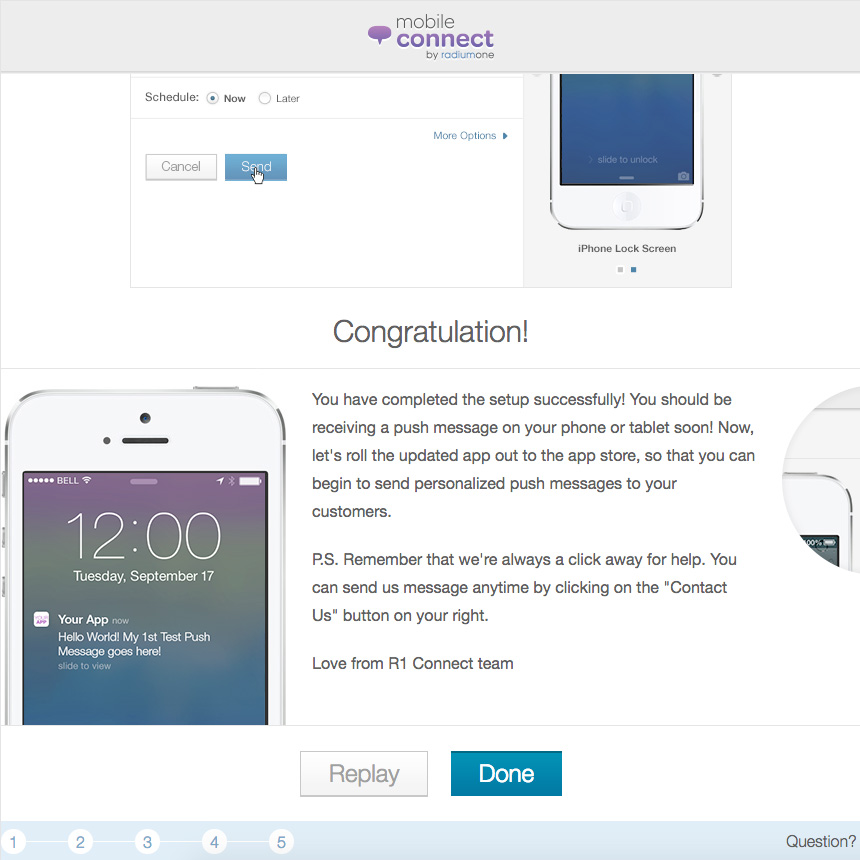Click the Your App notification icon
The height and width of the screenshot is (860, 860).
pyautogui.click(x=41, y=619)
